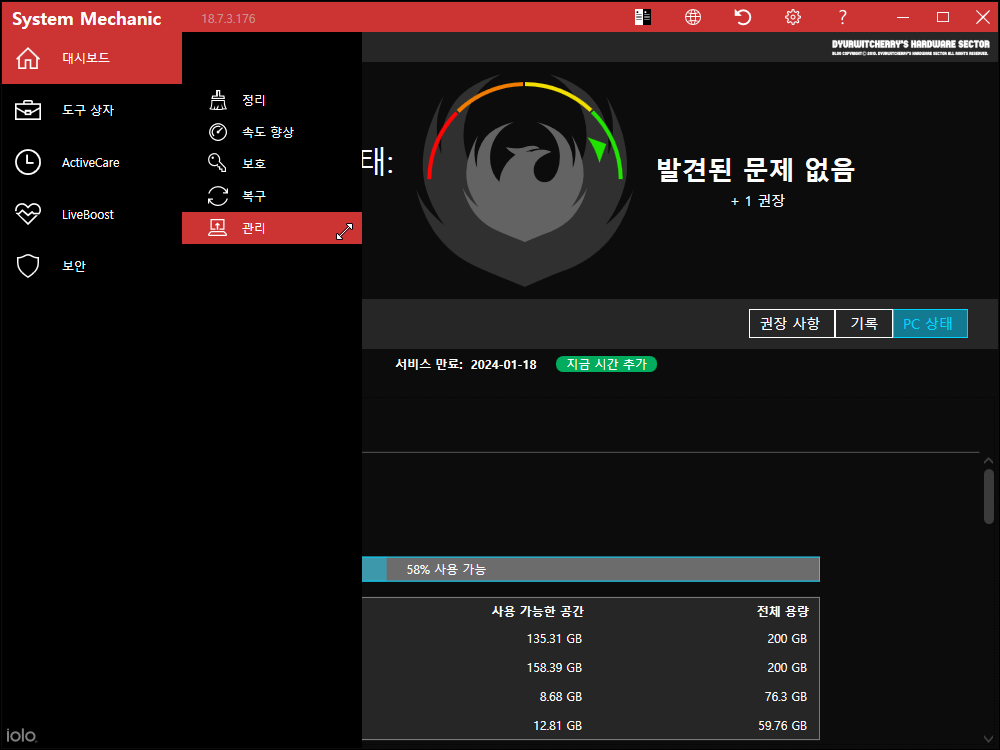This screenshot has width=1000, height=750.
Task: Click the 58% 사용 가능 disk usage bar
Action: click(x=591, y=569)
